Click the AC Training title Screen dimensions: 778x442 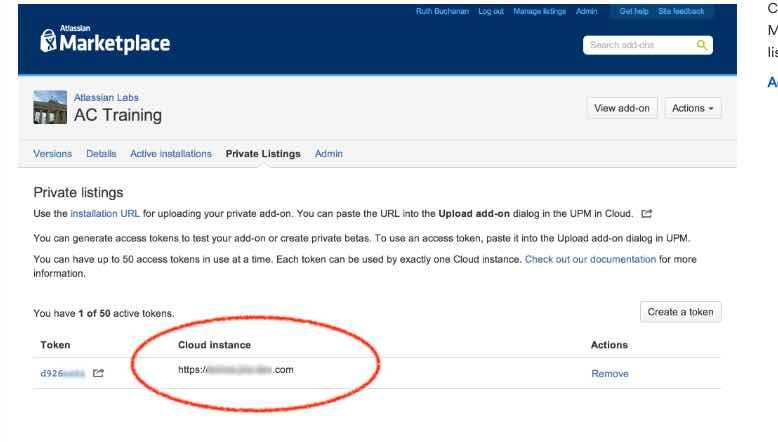(118, 115)
